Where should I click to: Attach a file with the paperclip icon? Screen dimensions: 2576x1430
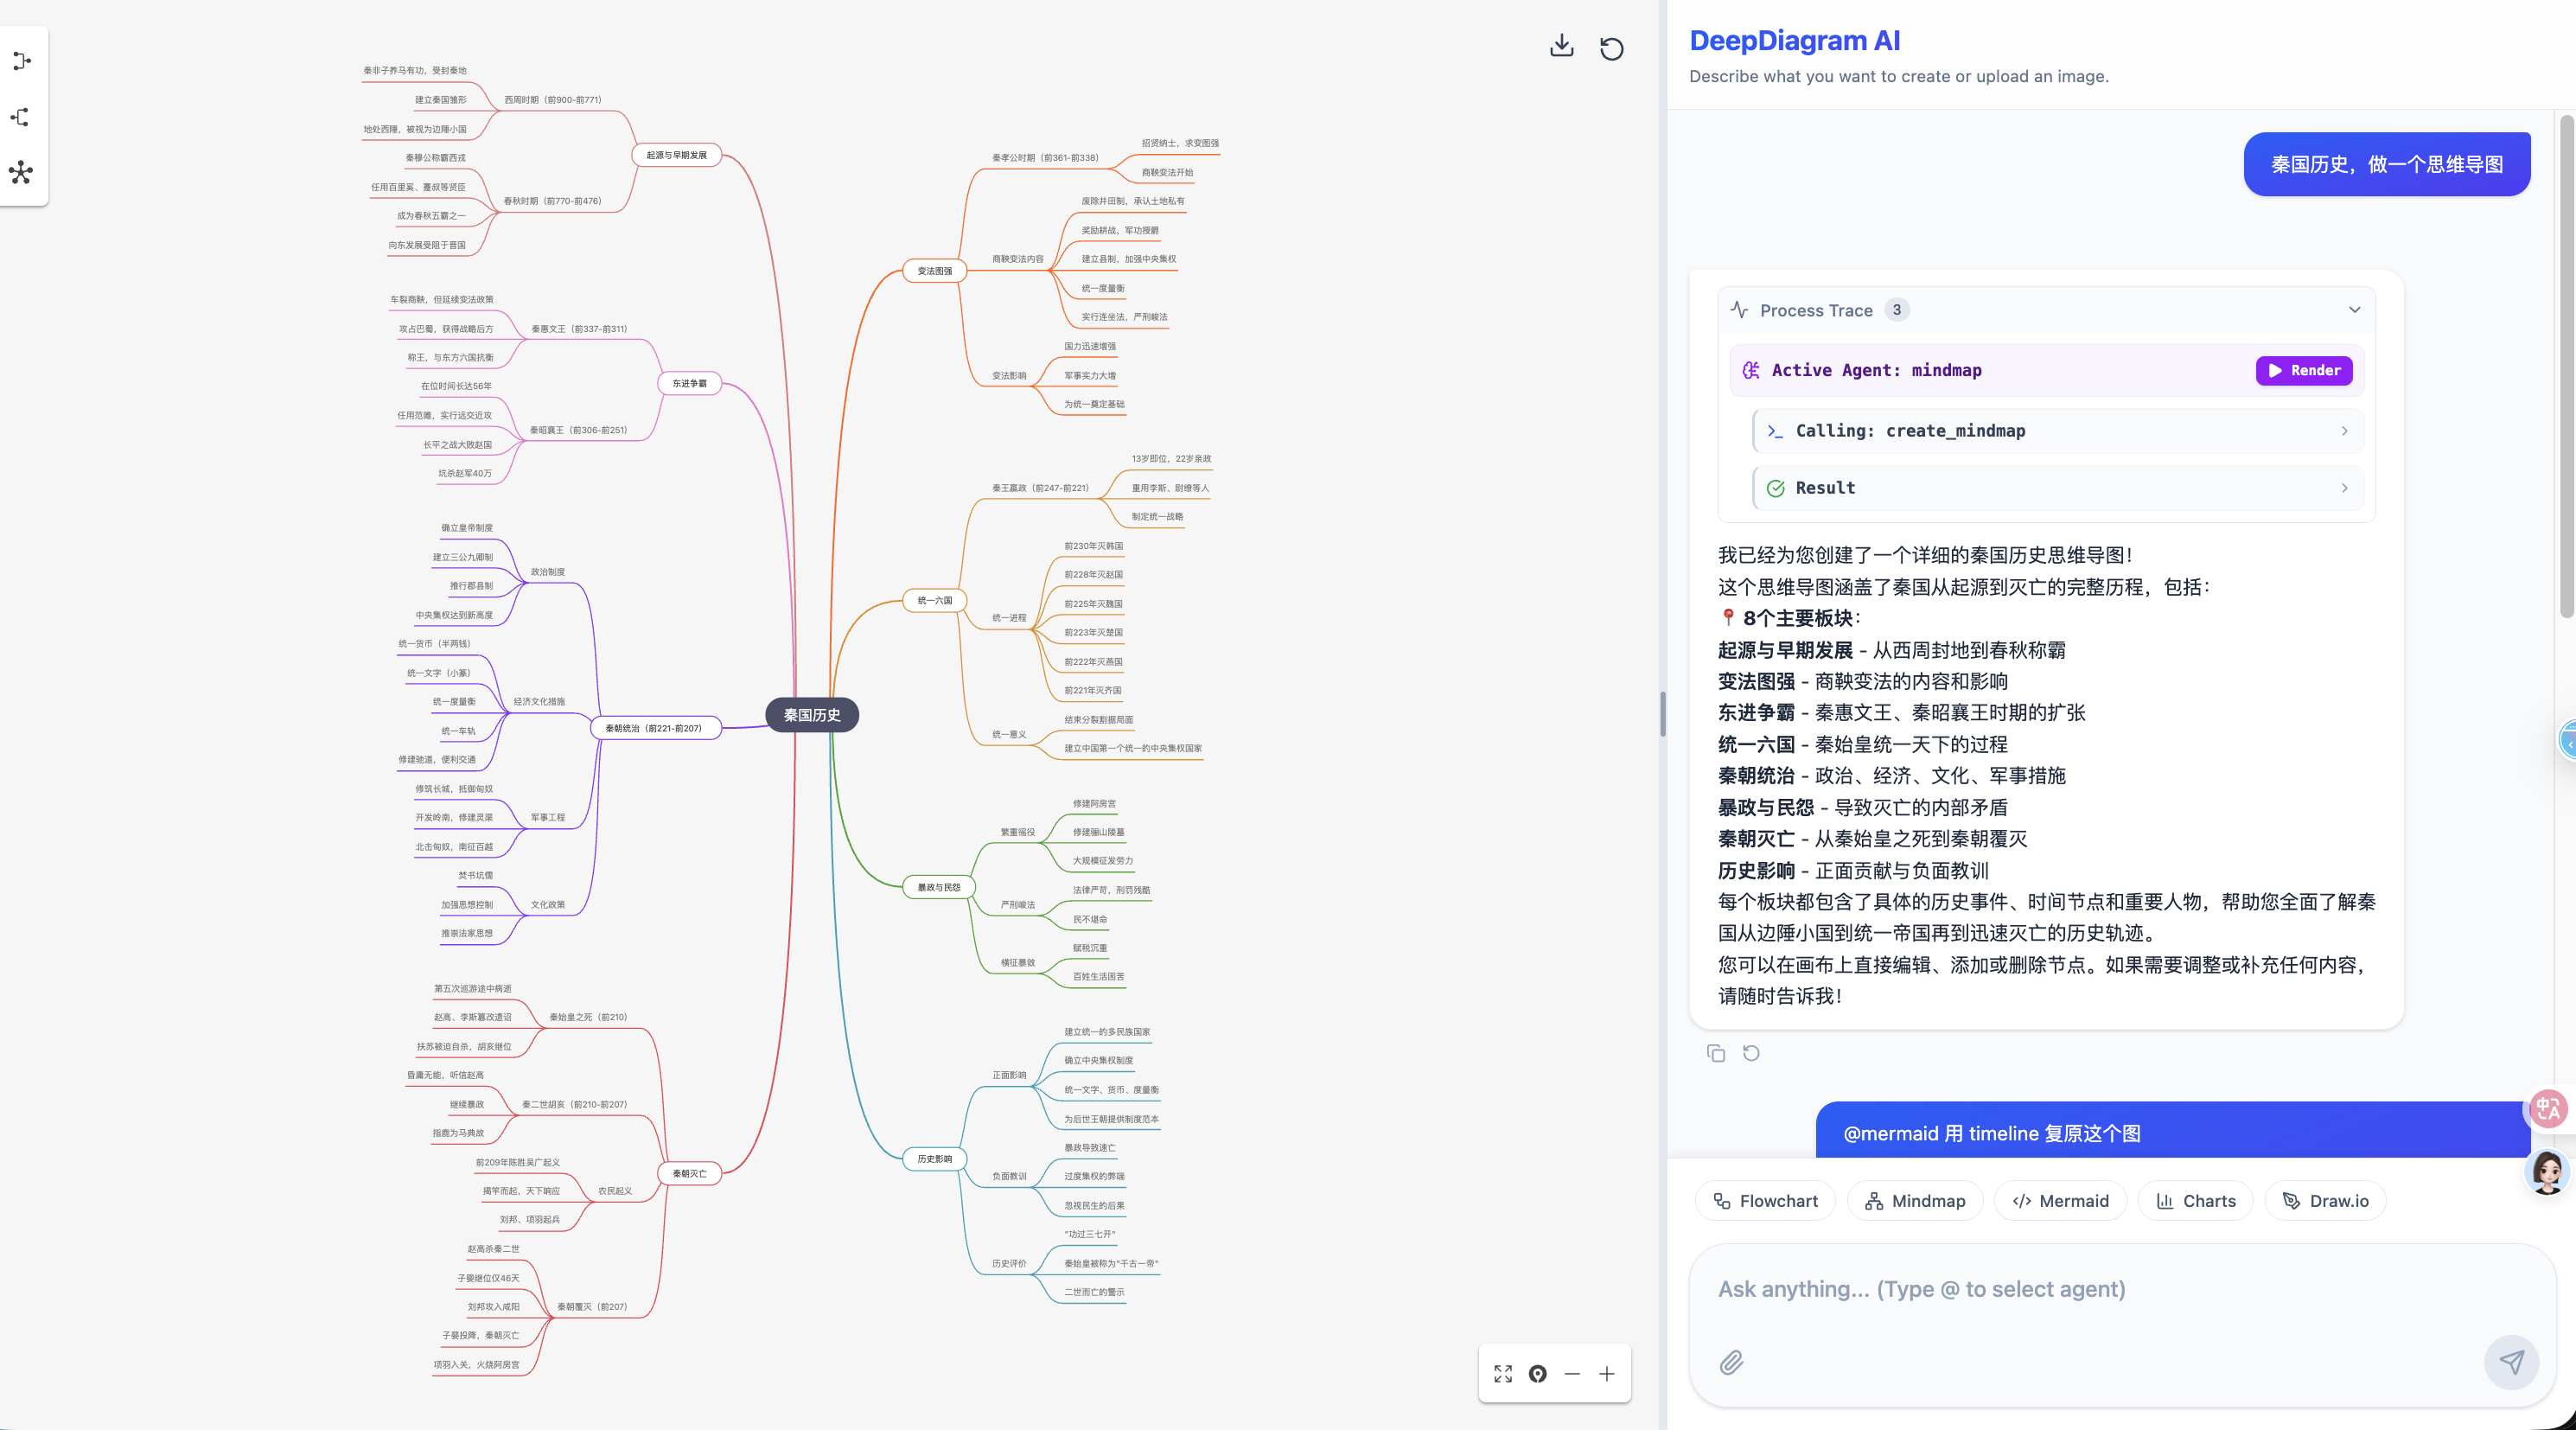click(1731, 1362)
